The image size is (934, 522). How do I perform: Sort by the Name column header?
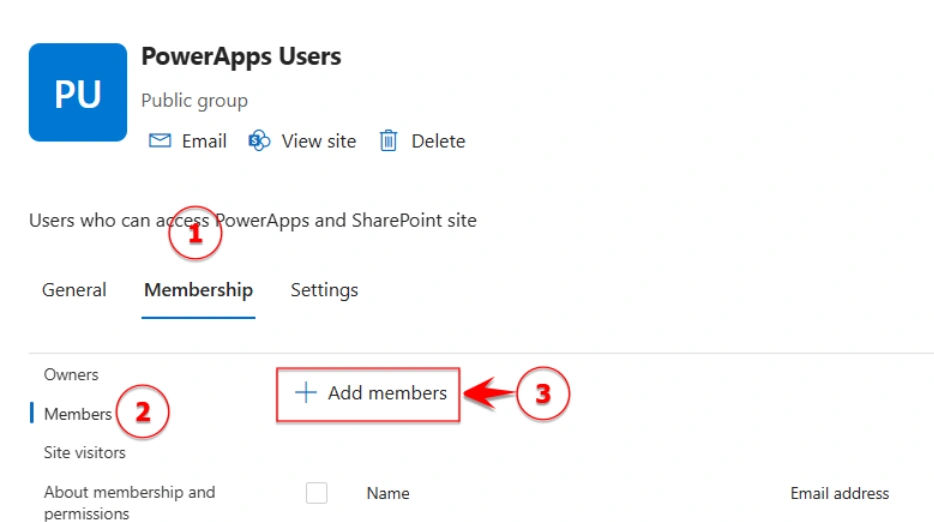pyautogui.click(x=388, y=493)
